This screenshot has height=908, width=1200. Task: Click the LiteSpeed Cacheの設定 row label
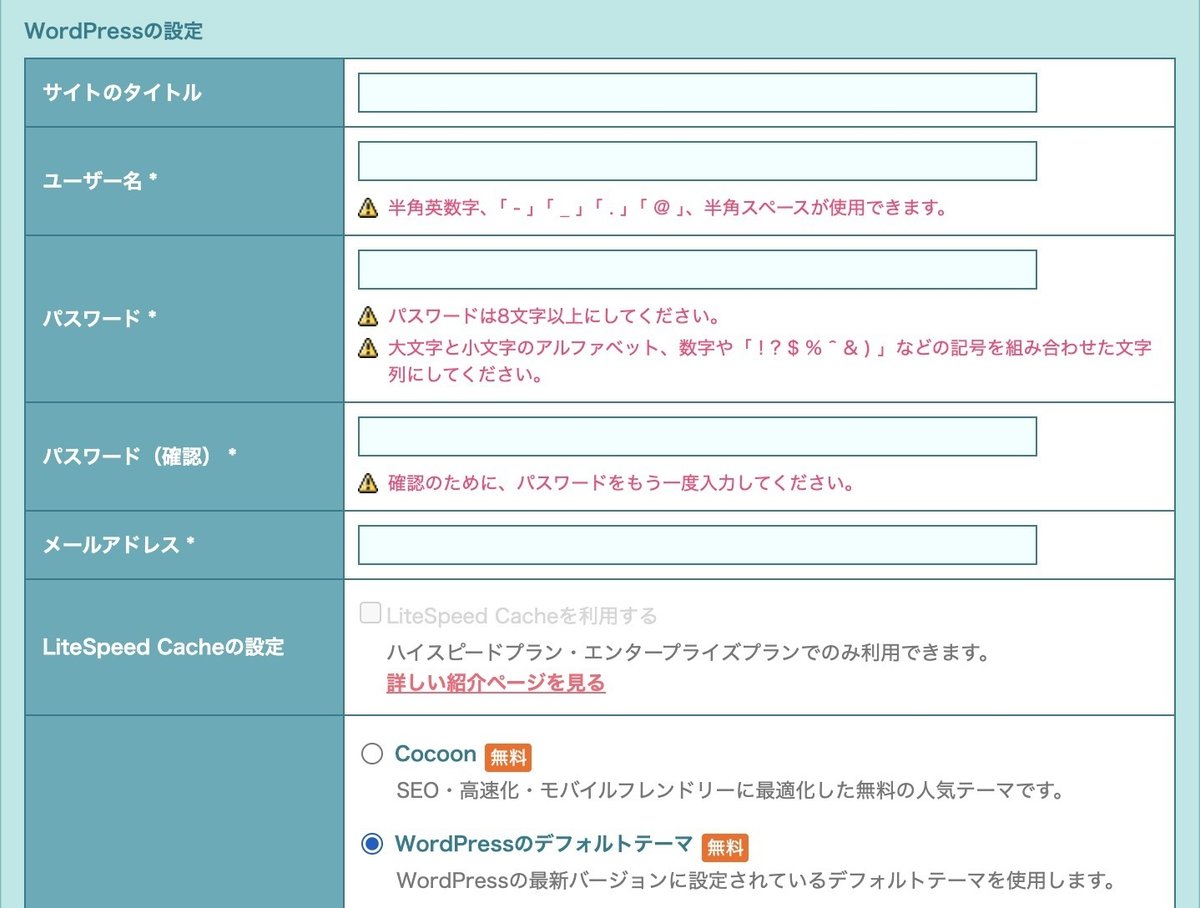164,647
